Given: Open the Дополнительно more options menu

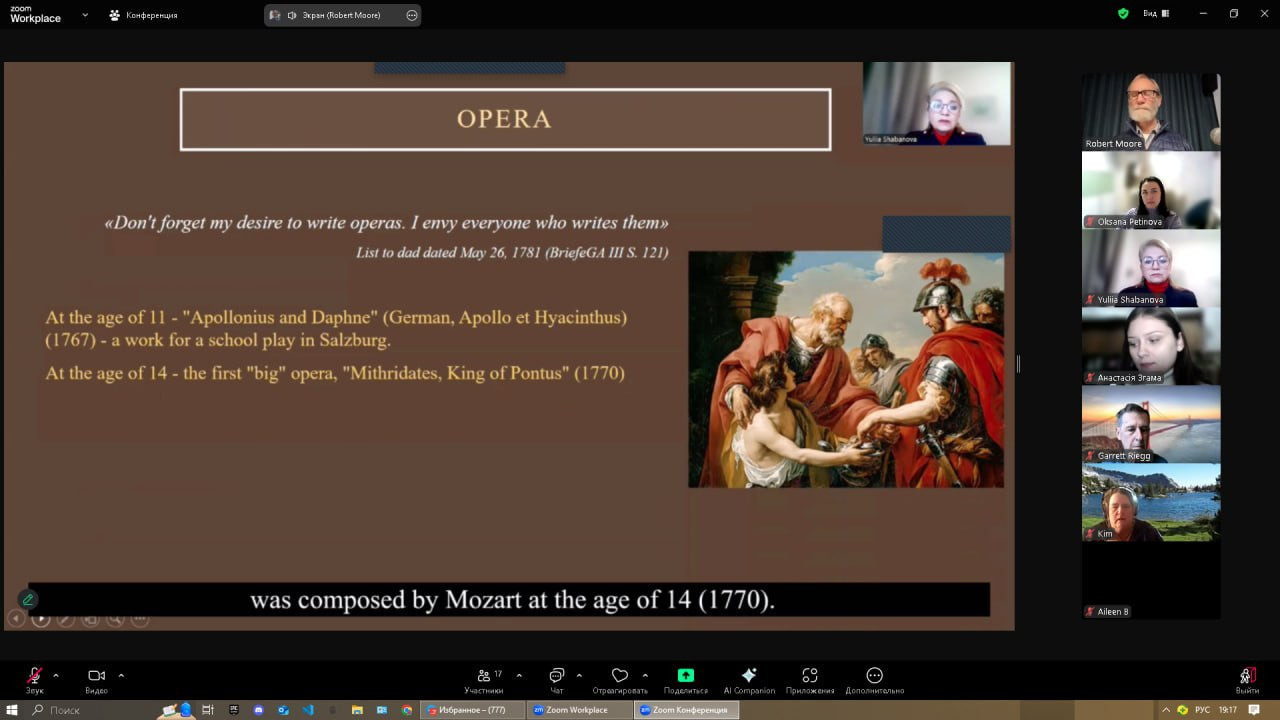Looking at the screenshot, I should tap(875, 680).
